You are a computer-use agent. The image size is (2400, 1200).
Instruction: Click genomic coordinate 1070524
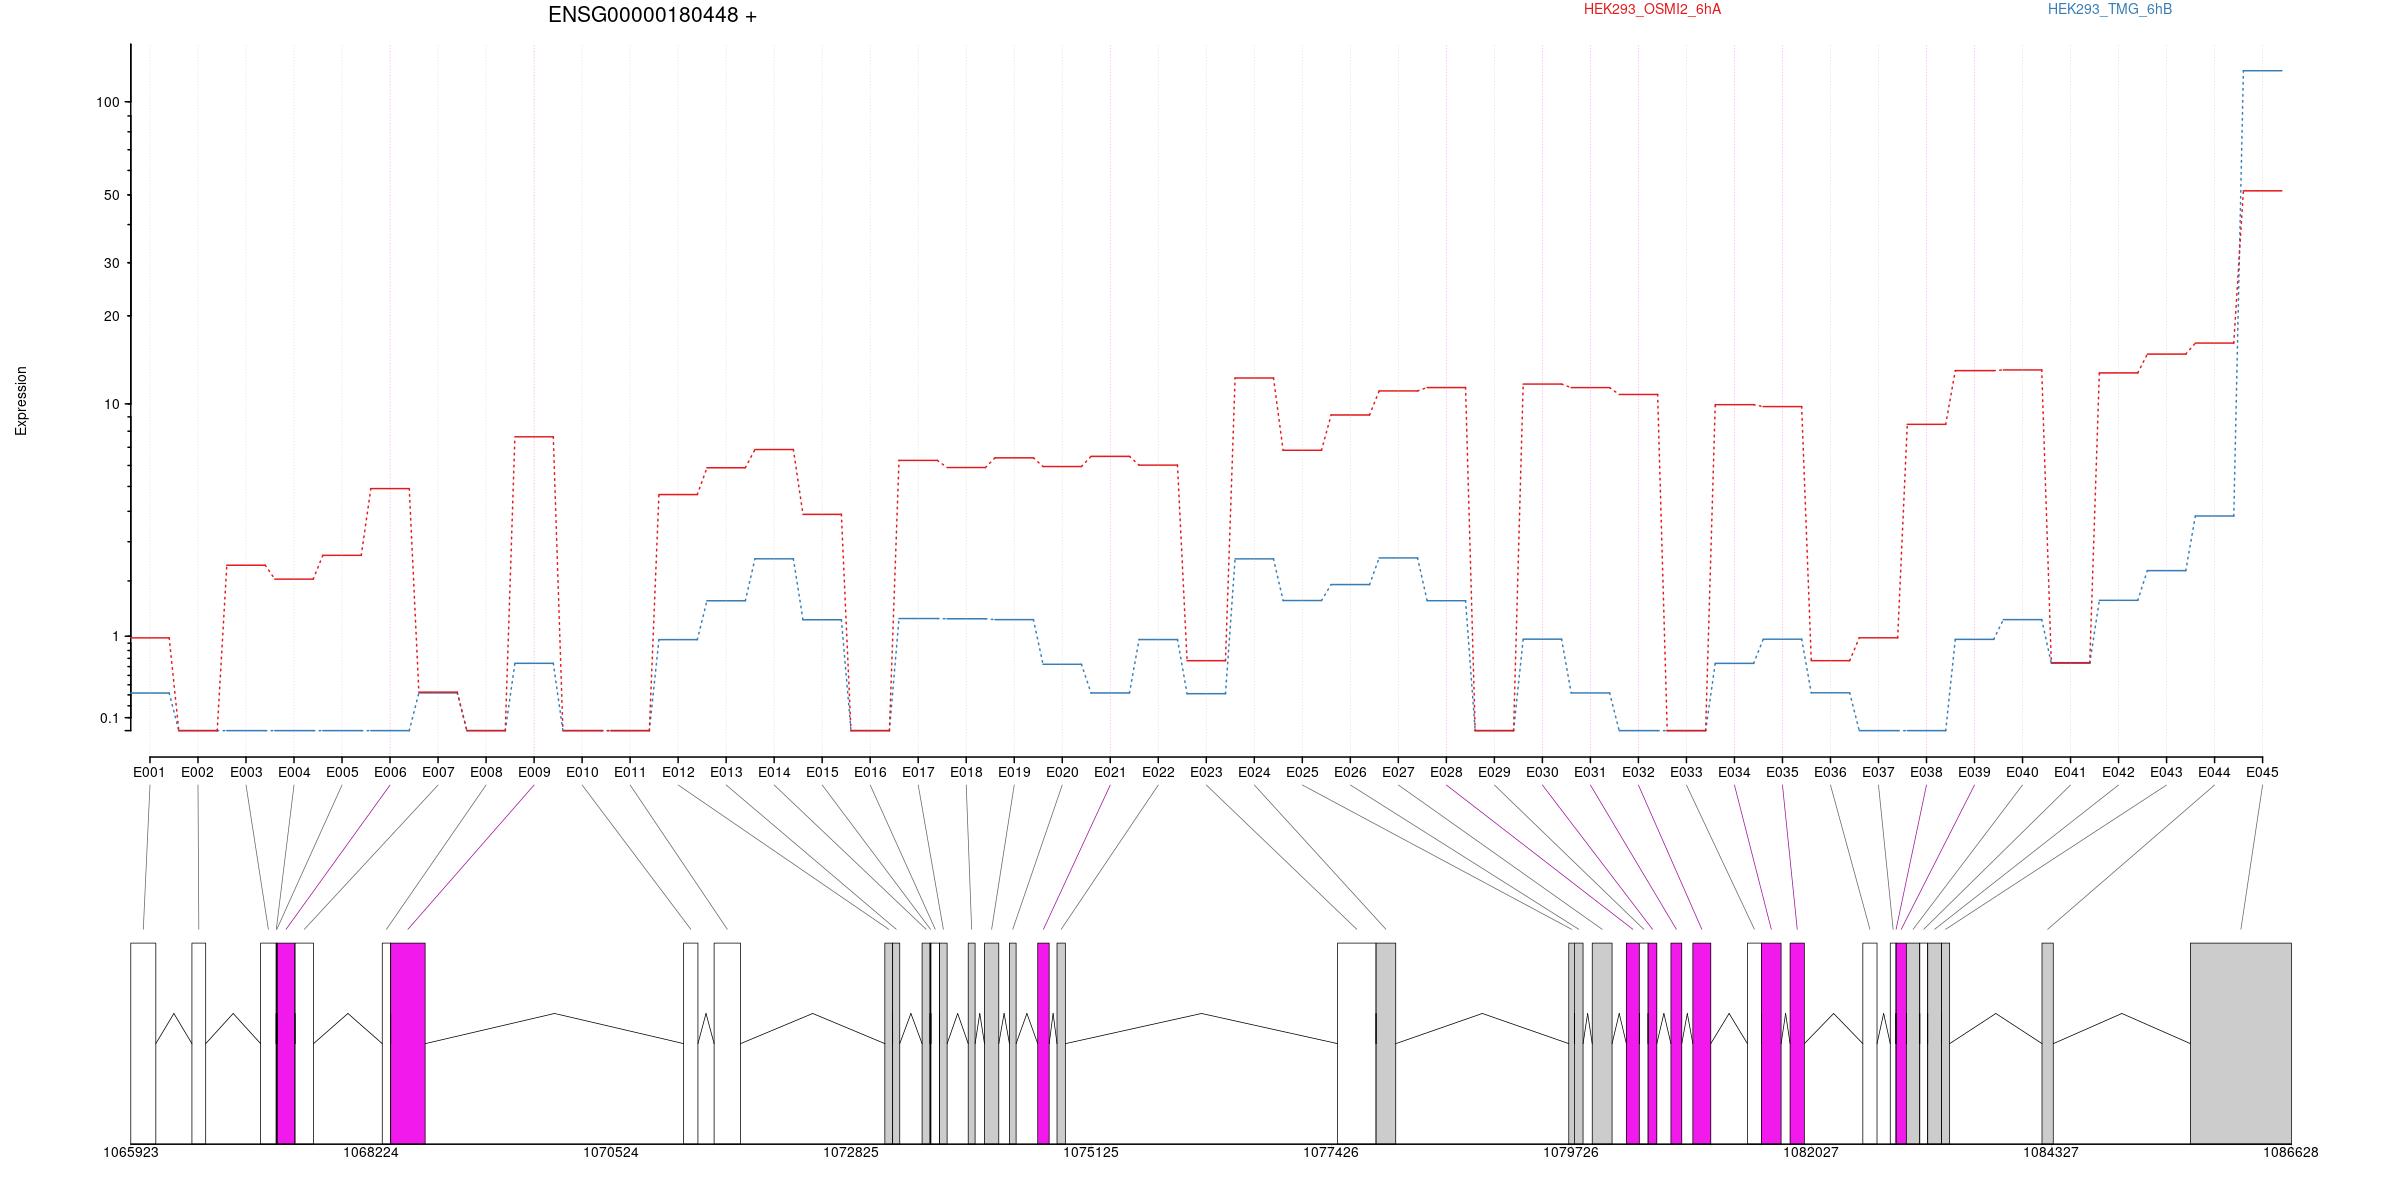[x=611, y=1152]
